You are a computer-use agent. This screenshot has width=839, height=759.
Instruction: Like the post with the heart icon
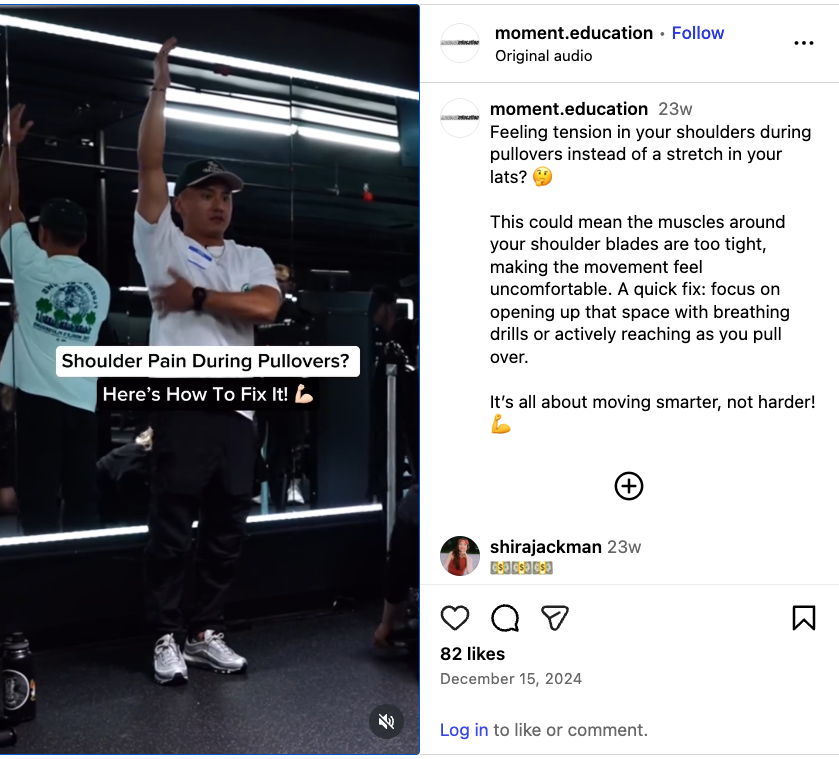455,618
